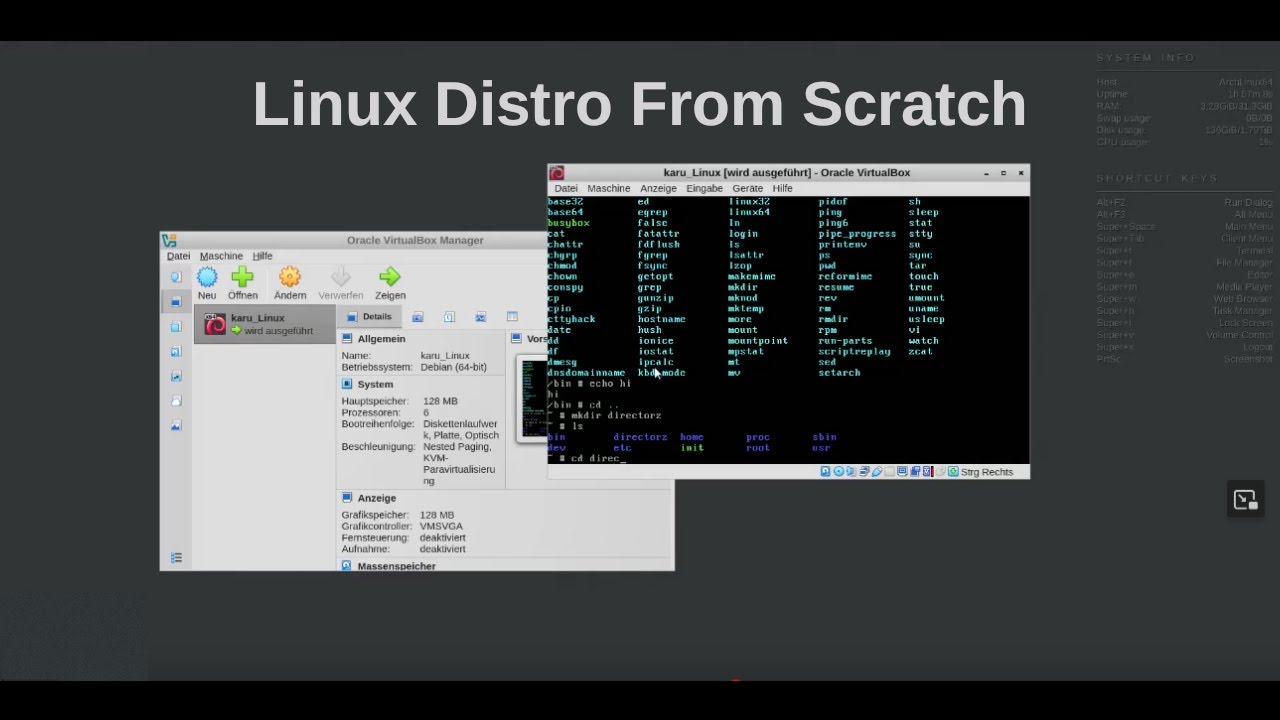
Task: Click the picture-in-picture icon on the right edge
Action: tap(1245, 499)
